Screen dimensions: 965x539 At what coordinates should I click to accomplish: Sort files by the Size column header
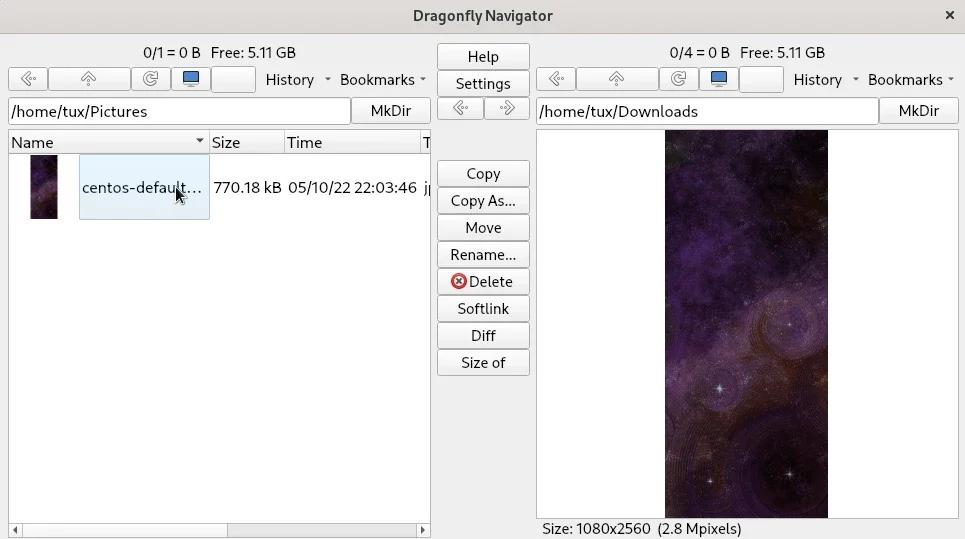tap(246, 143)
